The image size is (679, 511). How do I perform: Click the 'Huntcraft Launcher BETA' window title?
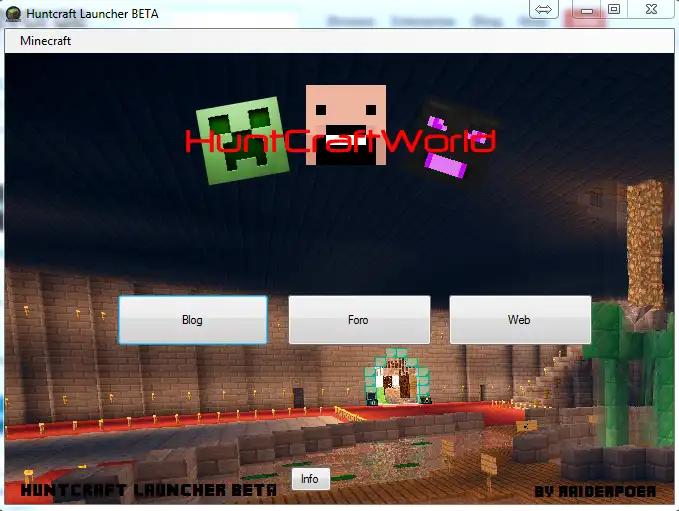click(x=92, y=14)
